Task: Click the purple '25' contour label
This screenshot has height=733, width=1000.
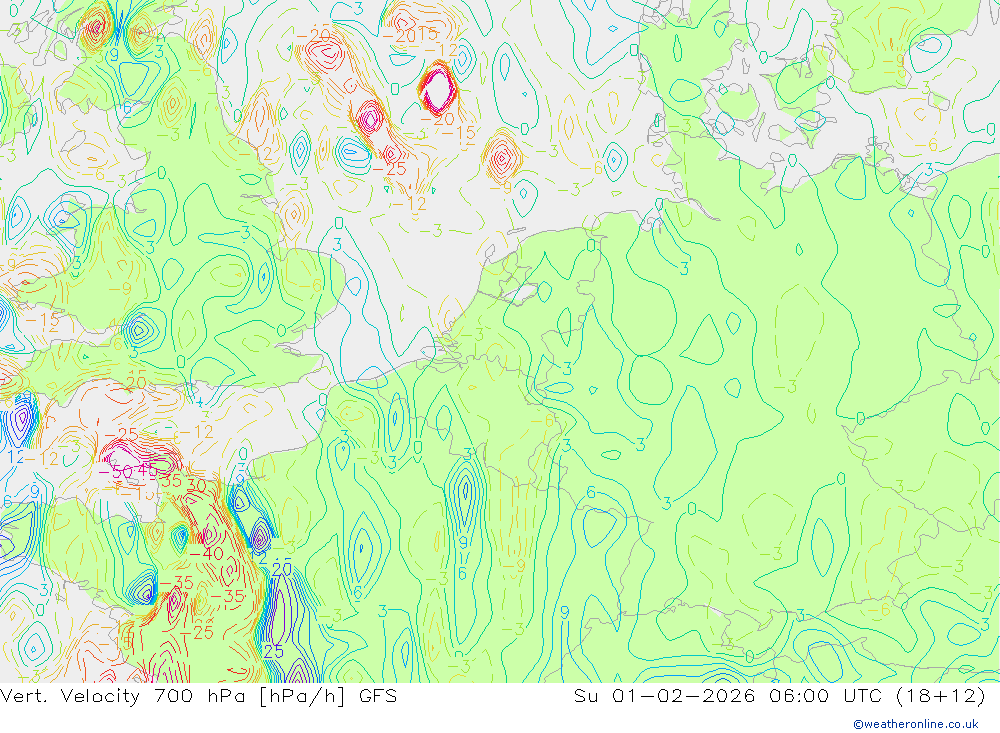Action: (x=274, y=651)
